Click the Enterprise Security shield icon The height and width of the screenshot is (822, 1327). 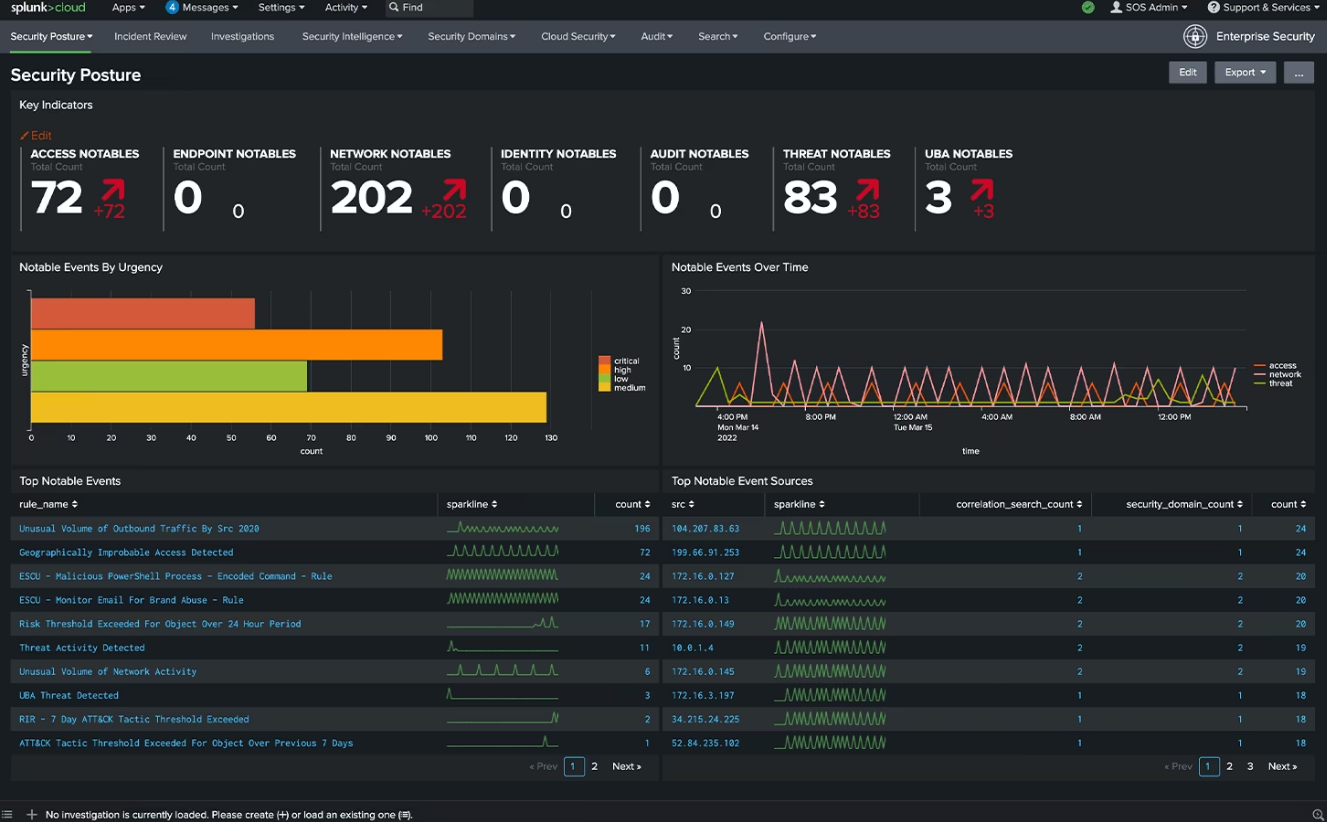tap(1194, 36)
